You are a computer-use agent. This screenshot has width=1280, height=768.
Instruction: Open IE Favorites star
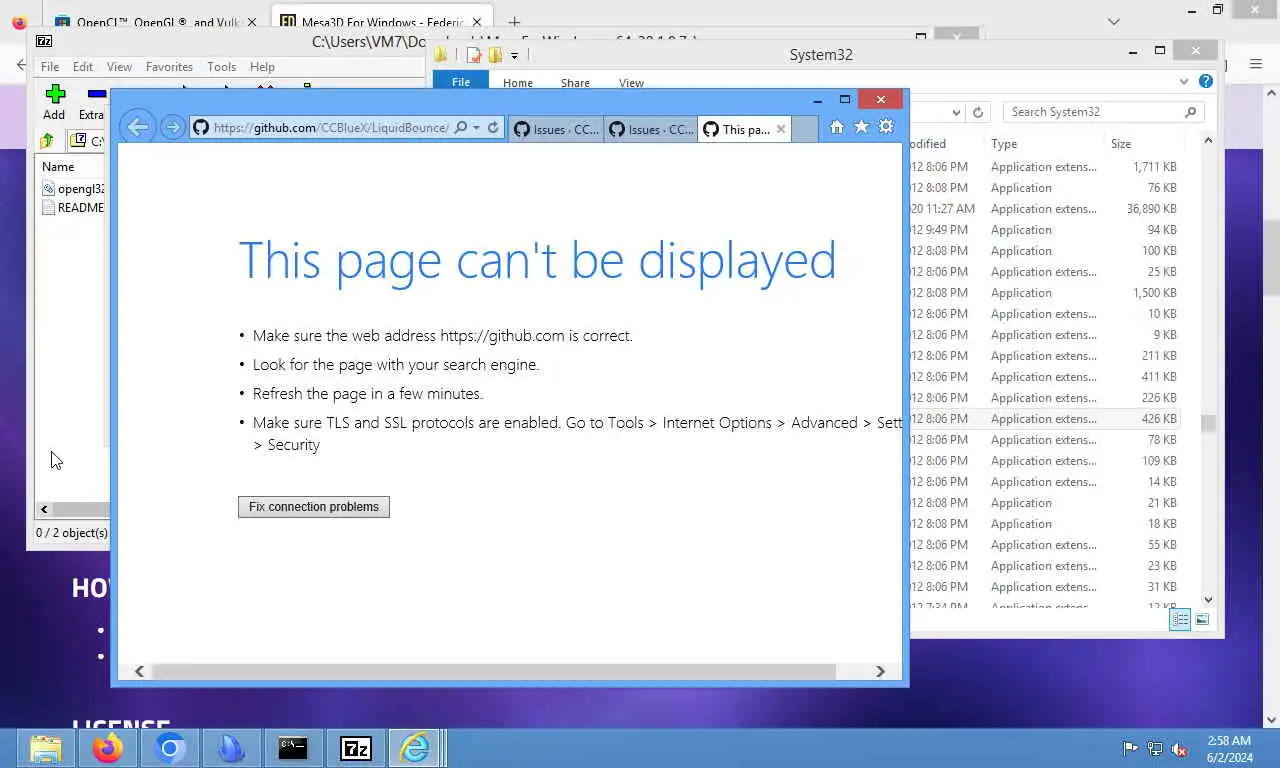[x=861, y=127]
